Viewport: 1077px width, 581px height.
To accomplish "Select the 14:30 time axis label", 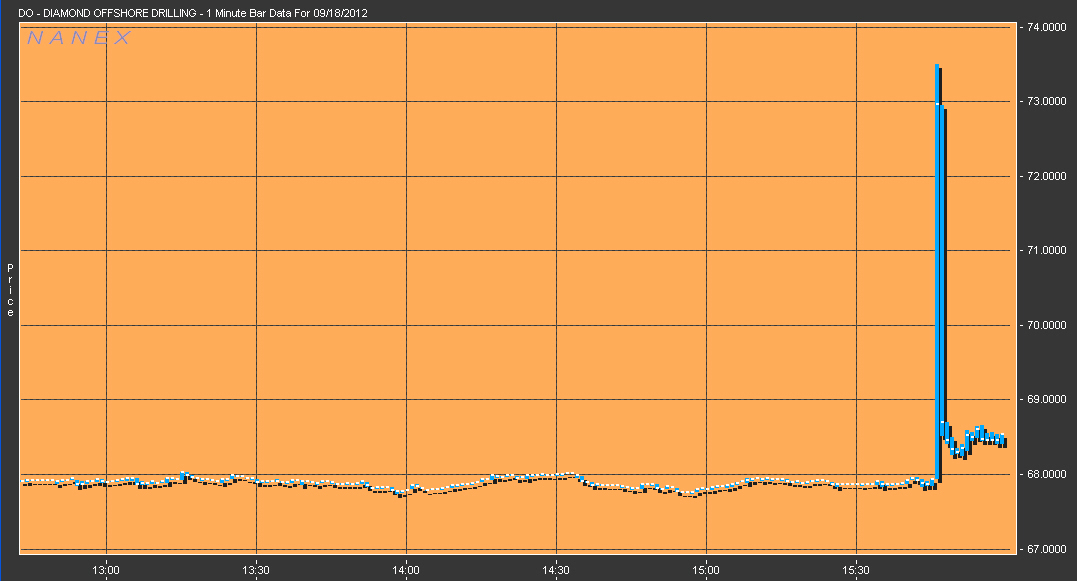I will pyautogui.click(x=556, y=570).
